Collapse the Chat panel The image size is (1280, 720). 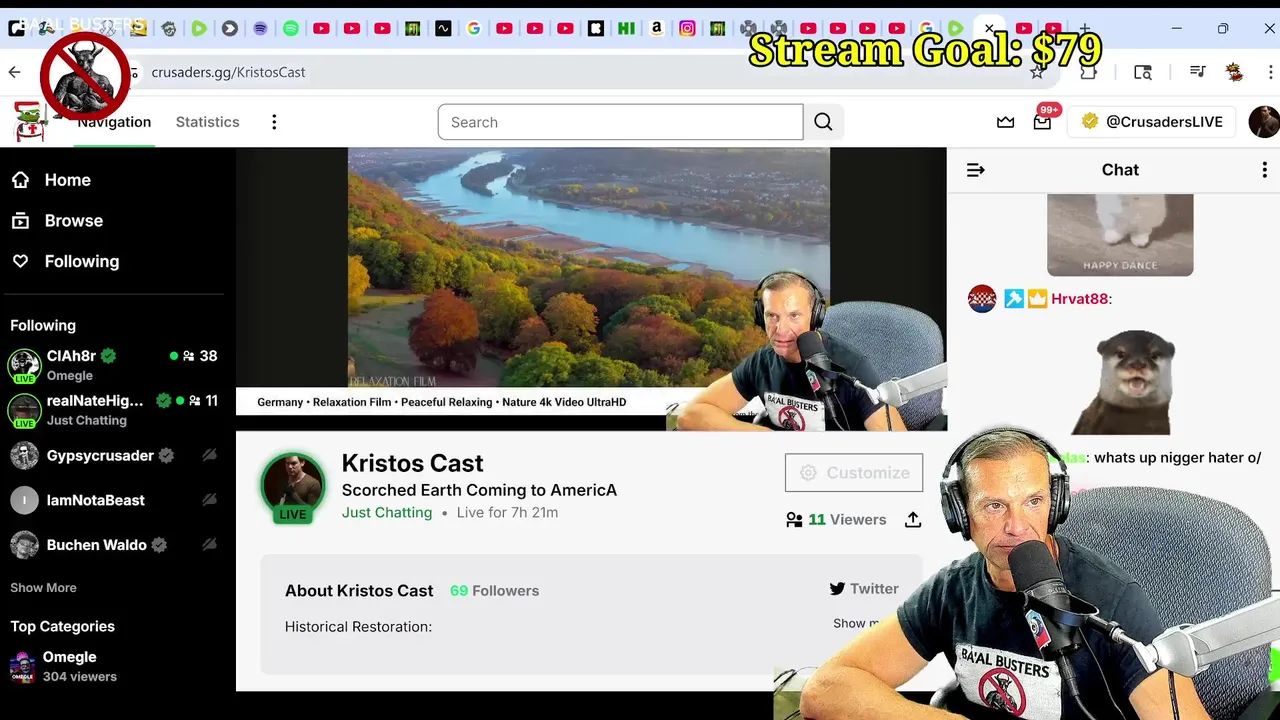976,170
